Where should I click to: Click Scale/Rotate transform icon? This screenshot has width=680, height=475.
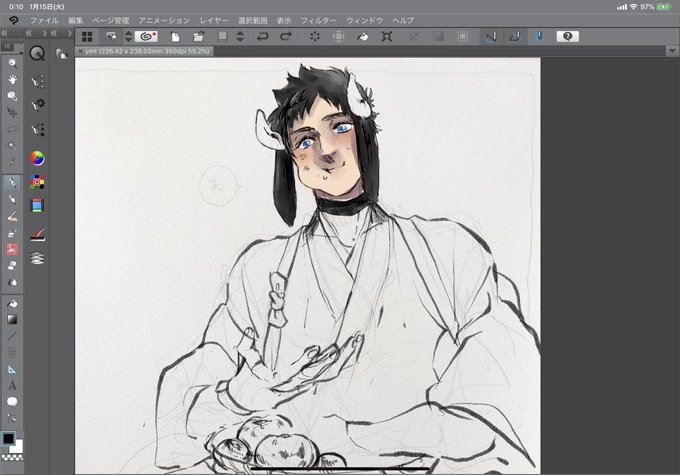point(387,37)
